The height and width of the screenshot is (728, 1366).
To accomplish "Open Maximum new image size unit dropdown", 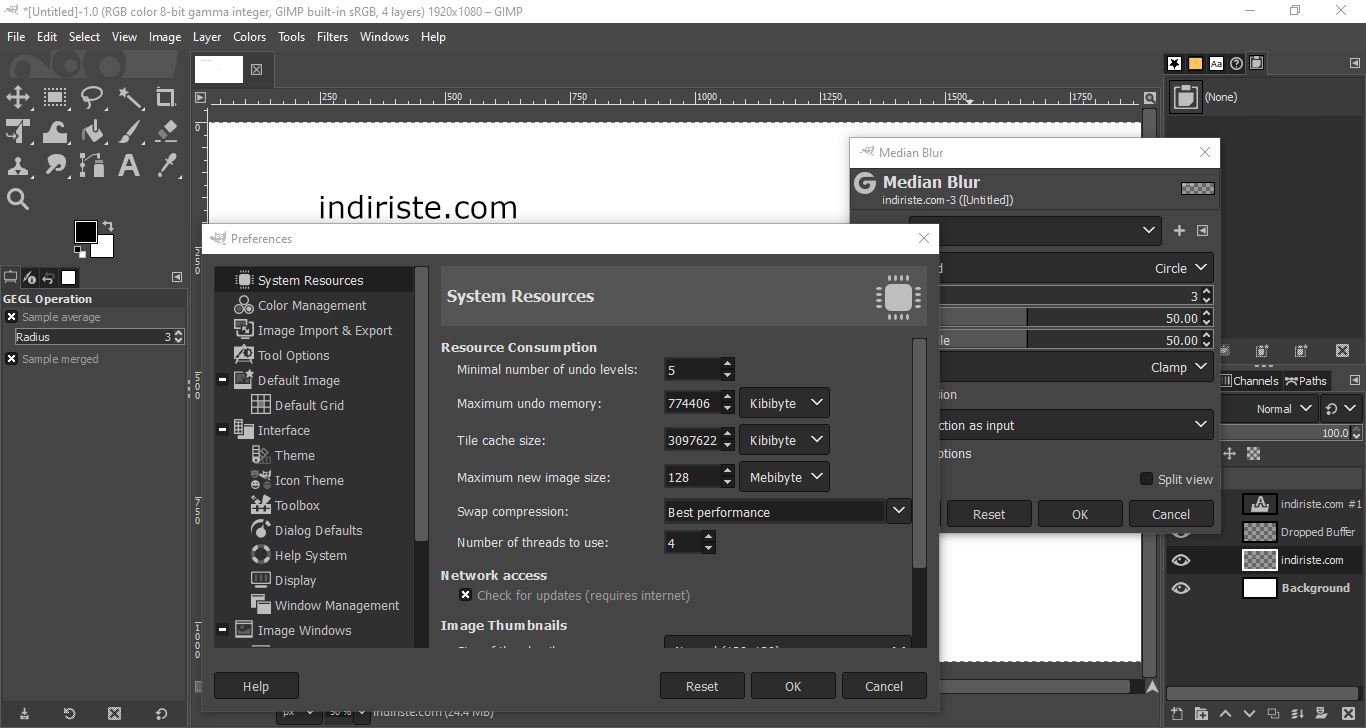I will pyautogui.click(x=784, y=477).
